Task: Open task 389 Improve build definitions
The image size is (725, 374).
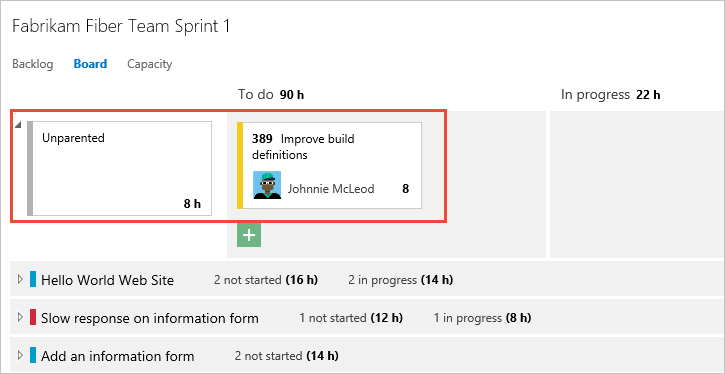Action: click(303, 147)
